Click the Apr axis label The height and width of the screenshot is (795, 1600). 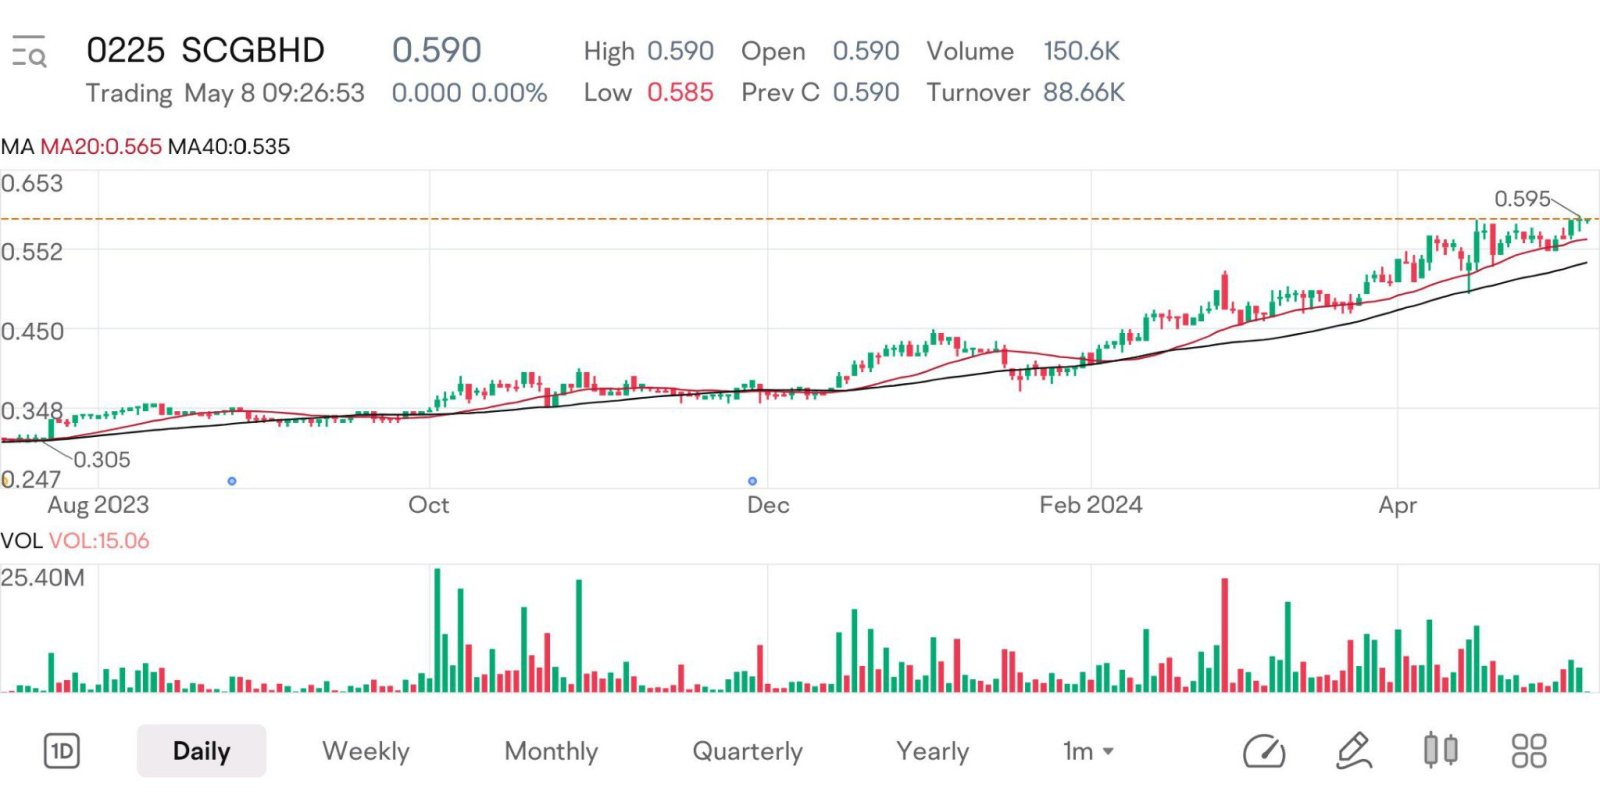tap(1397, 506)
